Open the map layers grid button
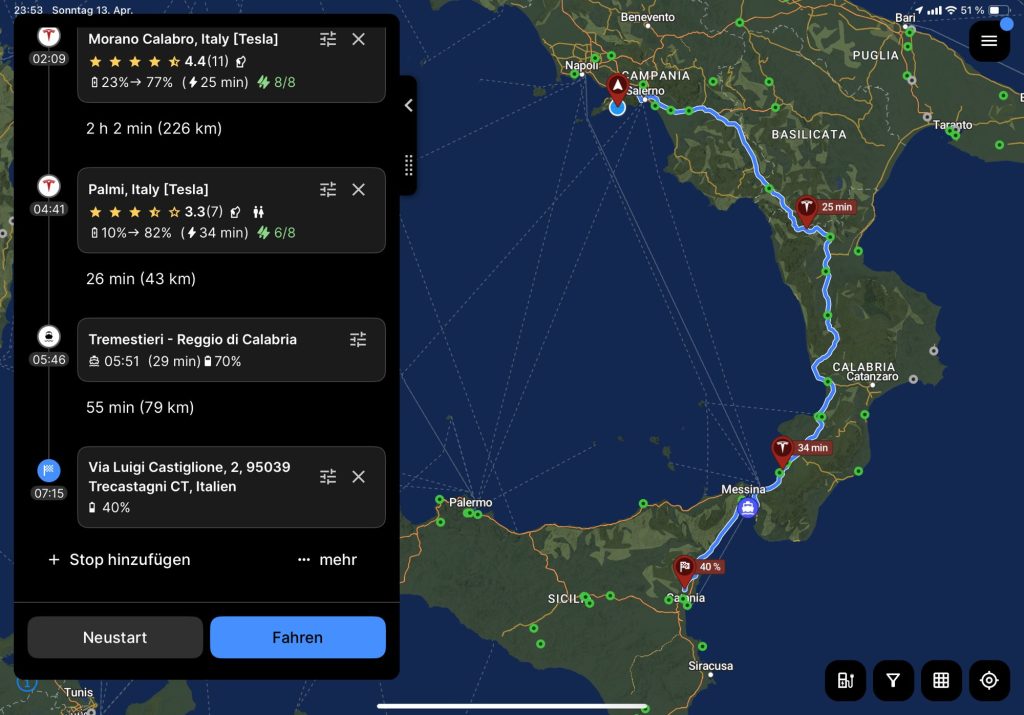 941,680
